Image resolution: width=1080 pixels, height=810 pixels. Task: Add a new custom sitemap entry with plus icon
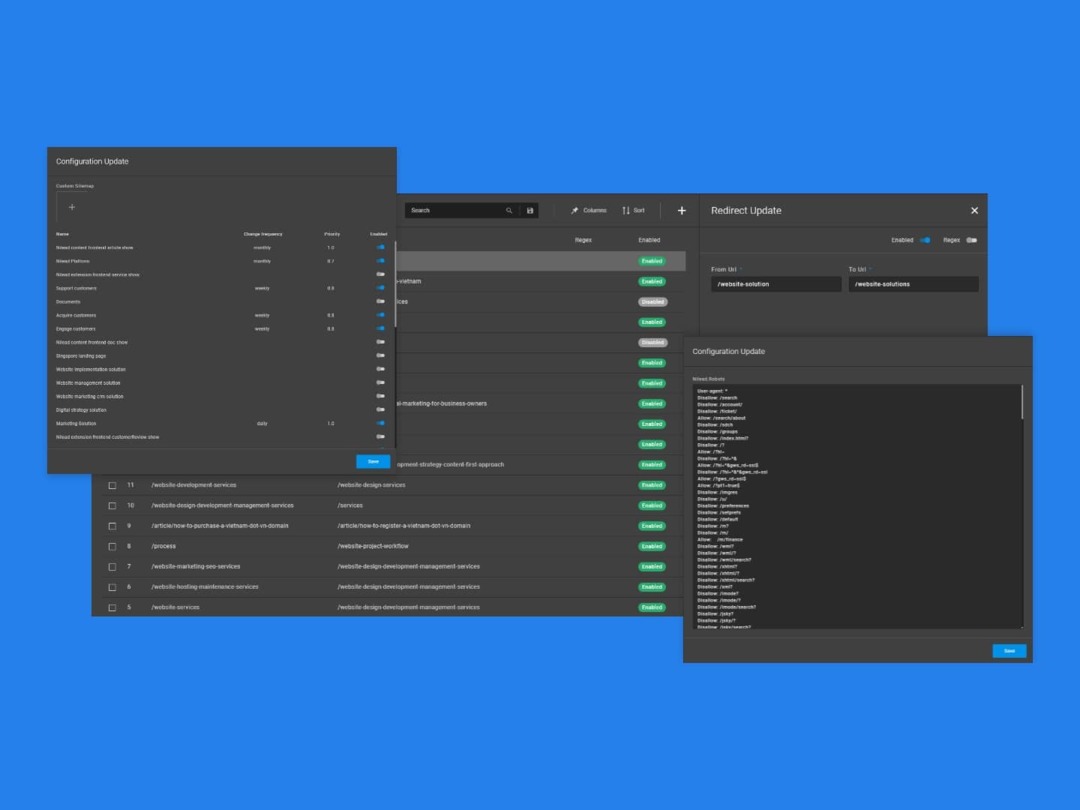point(72,207)
